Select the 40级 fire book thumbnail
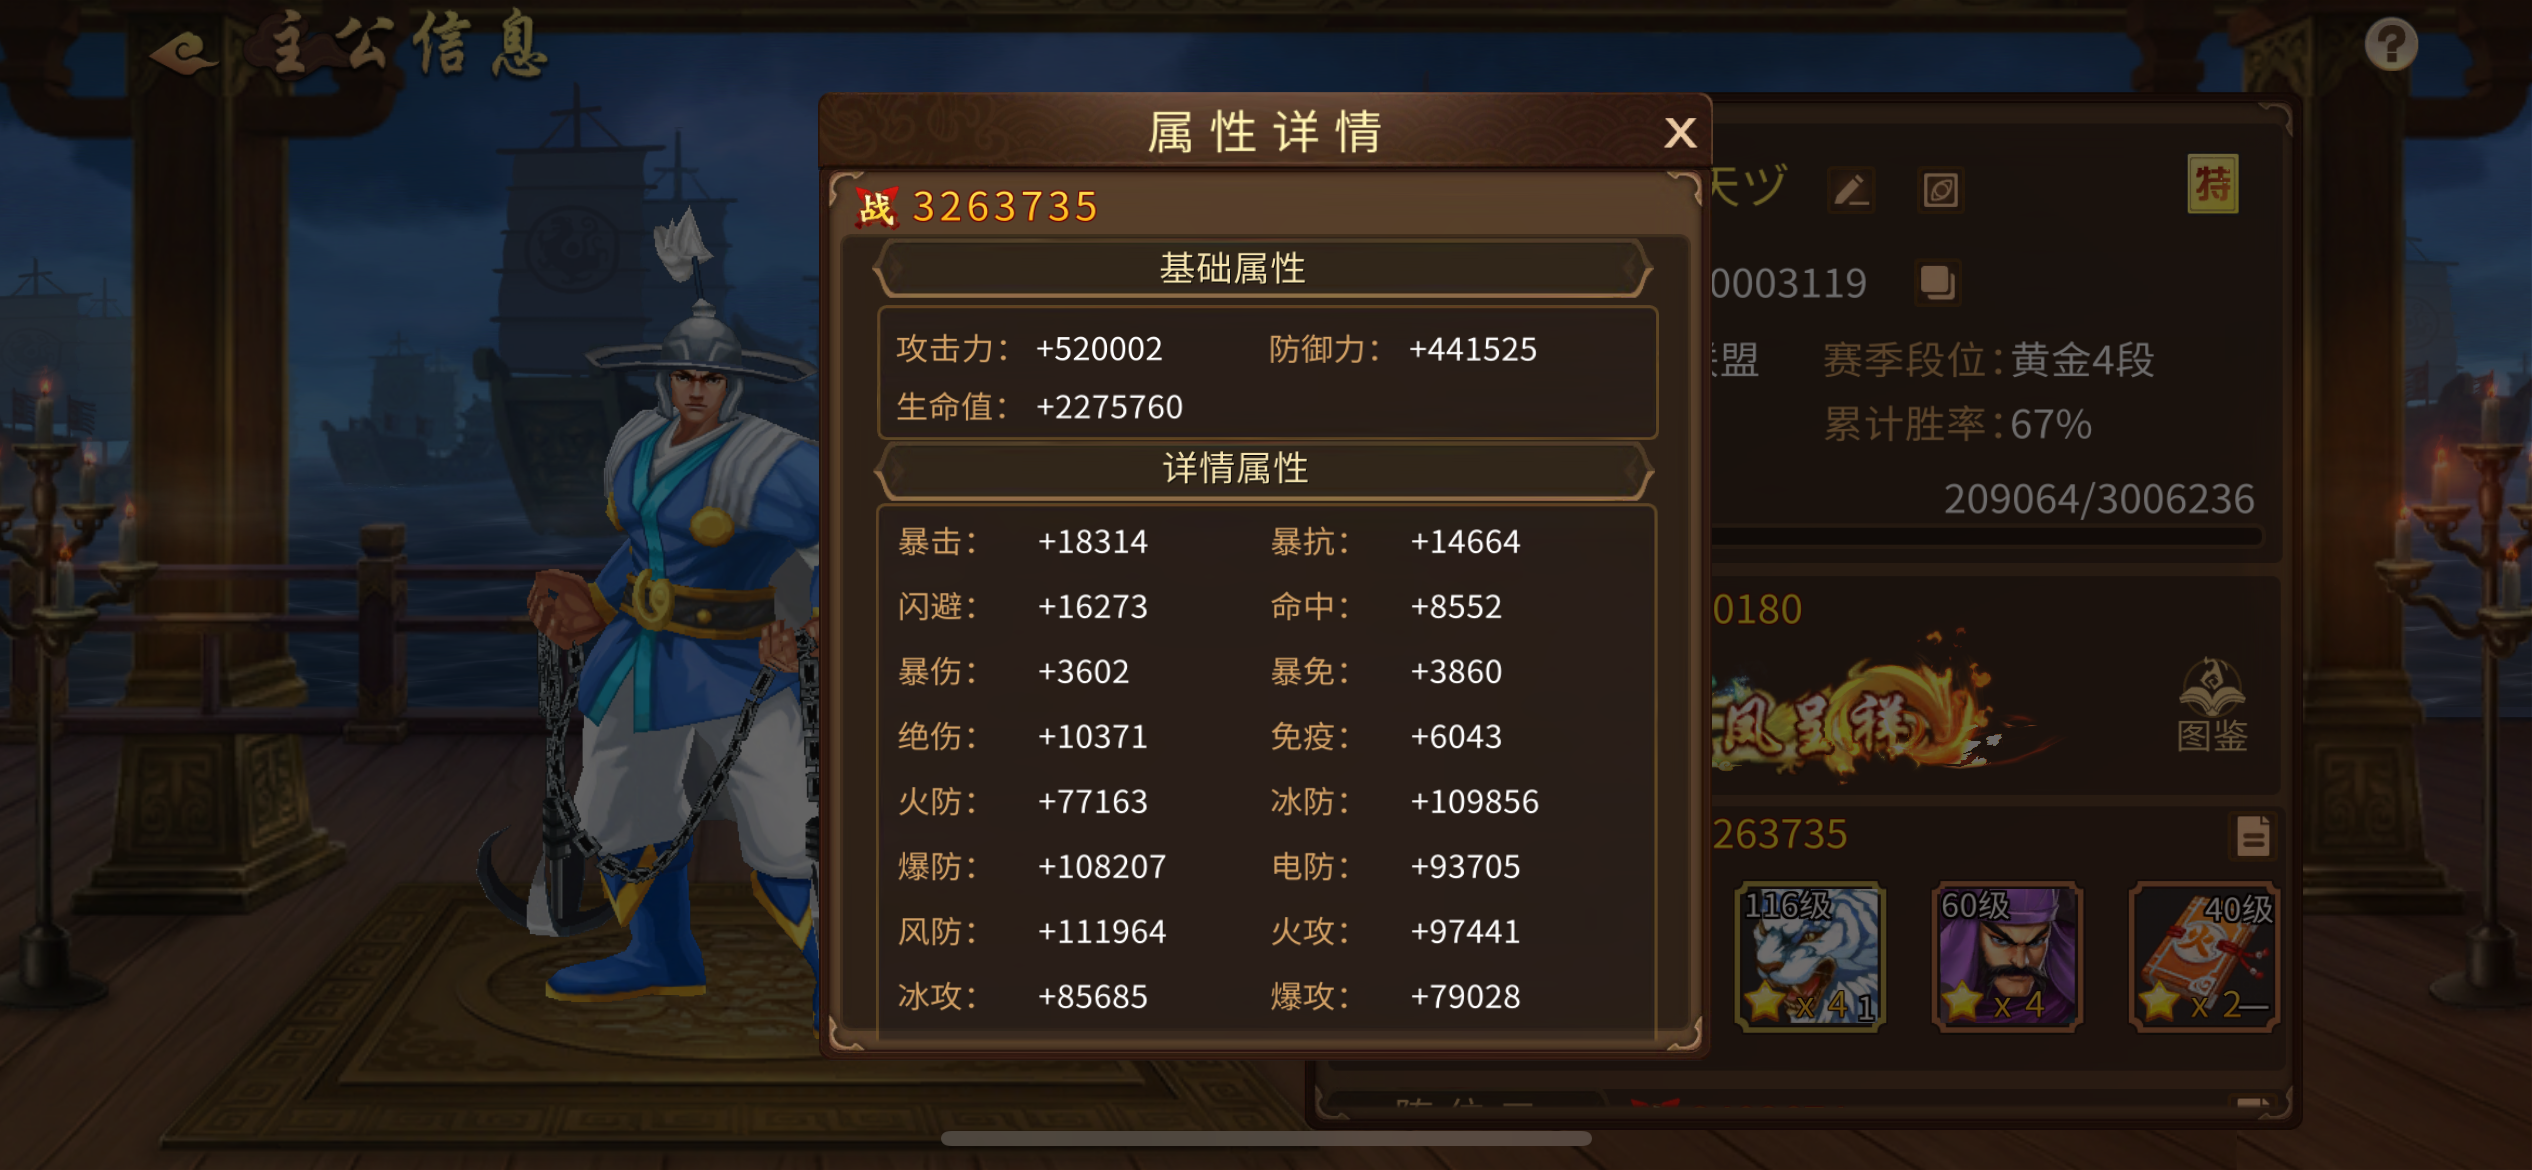2532x1170 pixels. [2205, 957]
